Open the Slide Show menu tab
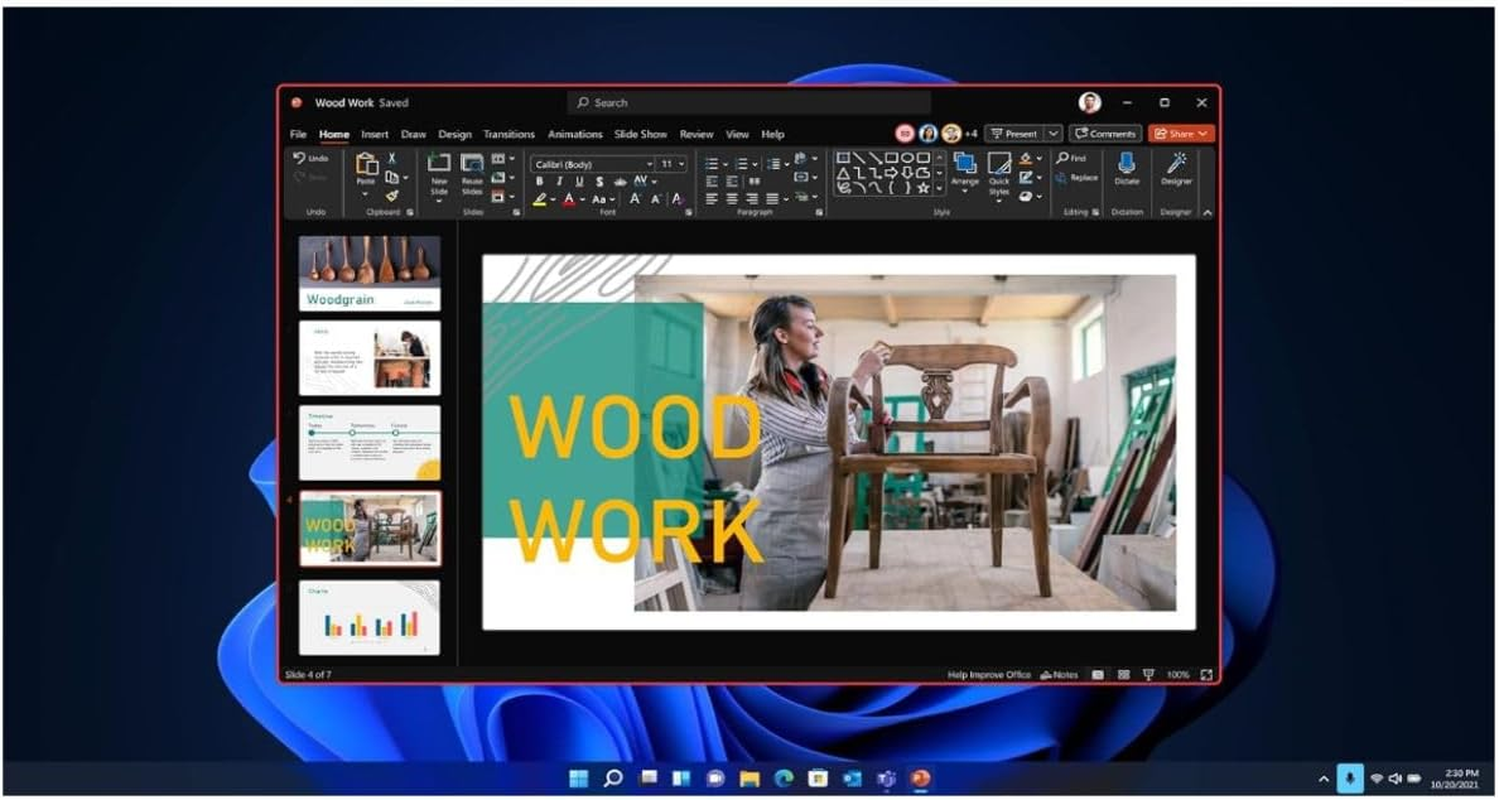 640,133
